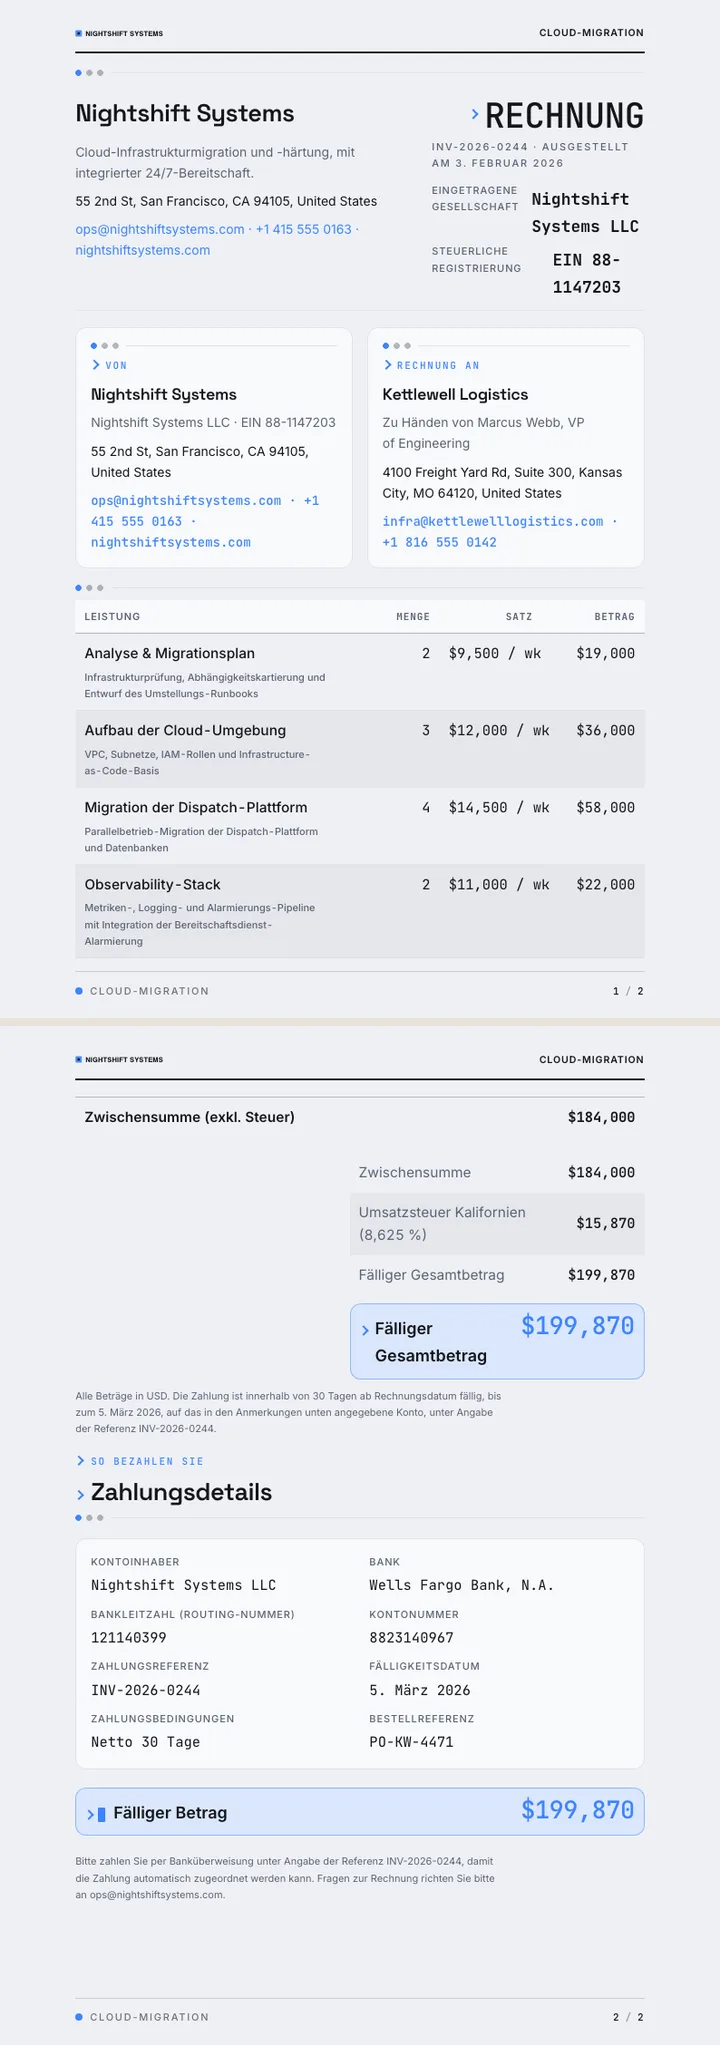Viewport: 720px width, 2045px height.
Task: Open nightshiftsystems.com website link under address
Action: [x=143, y=250]
